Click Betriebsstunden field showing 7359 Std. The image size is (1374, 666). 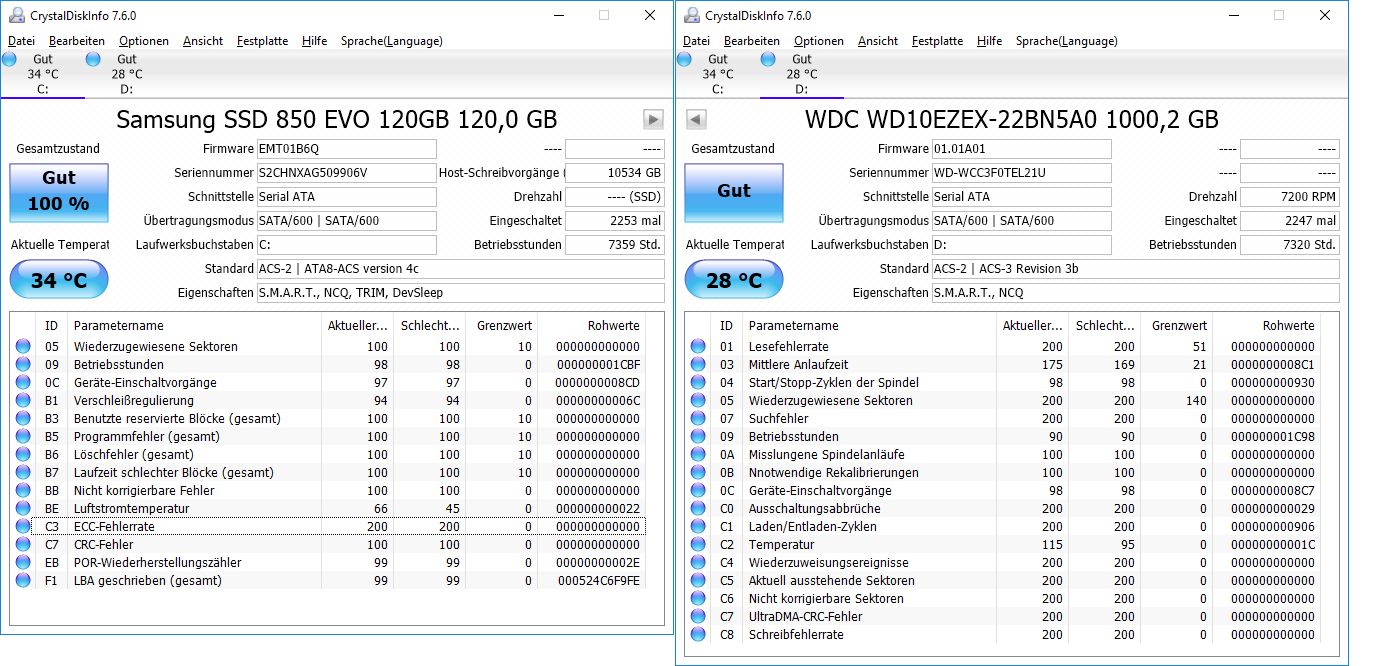615,245
